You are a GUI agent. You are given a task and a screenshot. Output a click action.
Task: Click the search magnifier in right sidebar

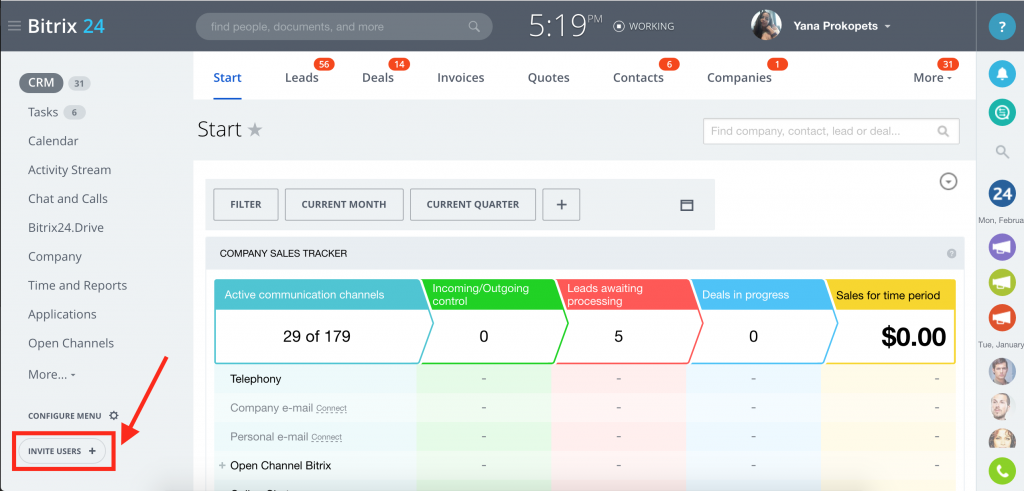(1001, 152)
